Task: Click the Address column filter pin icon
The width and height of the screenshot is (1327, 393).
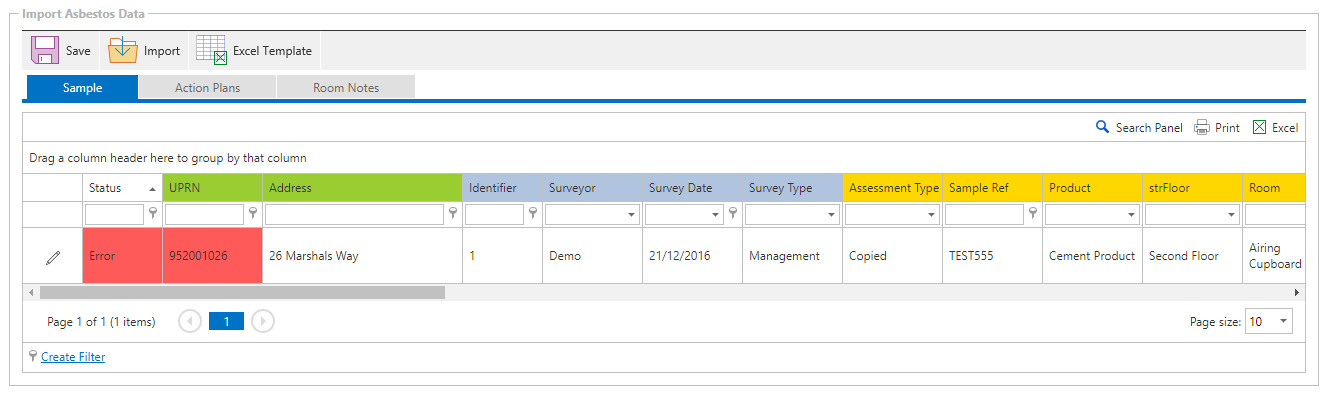Action: [x=453, y=213]
